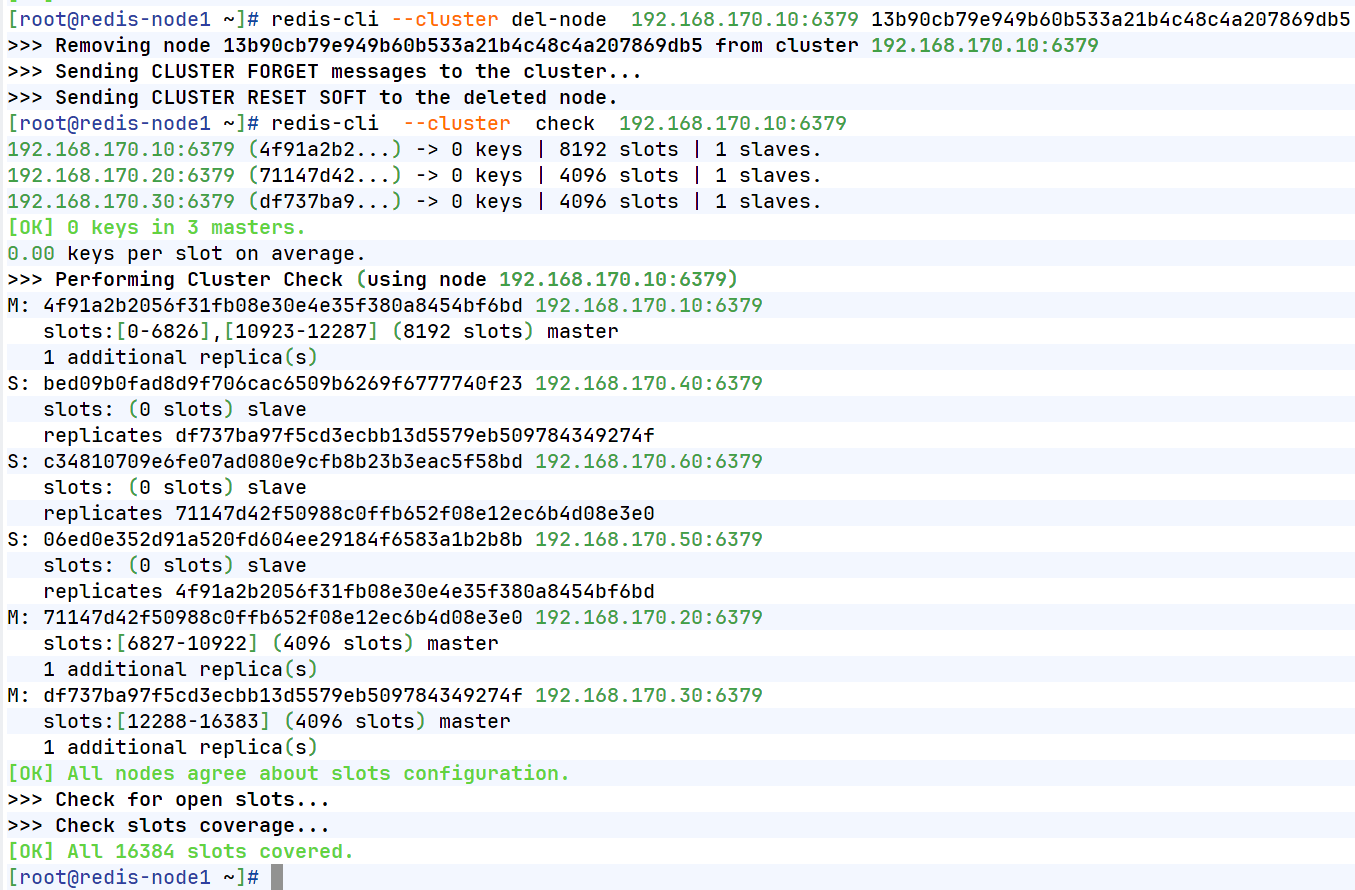Click slave ID 06ed0e352d91a520fd604ee29184f6583a1b2b8b

click(x=283, y=539)
